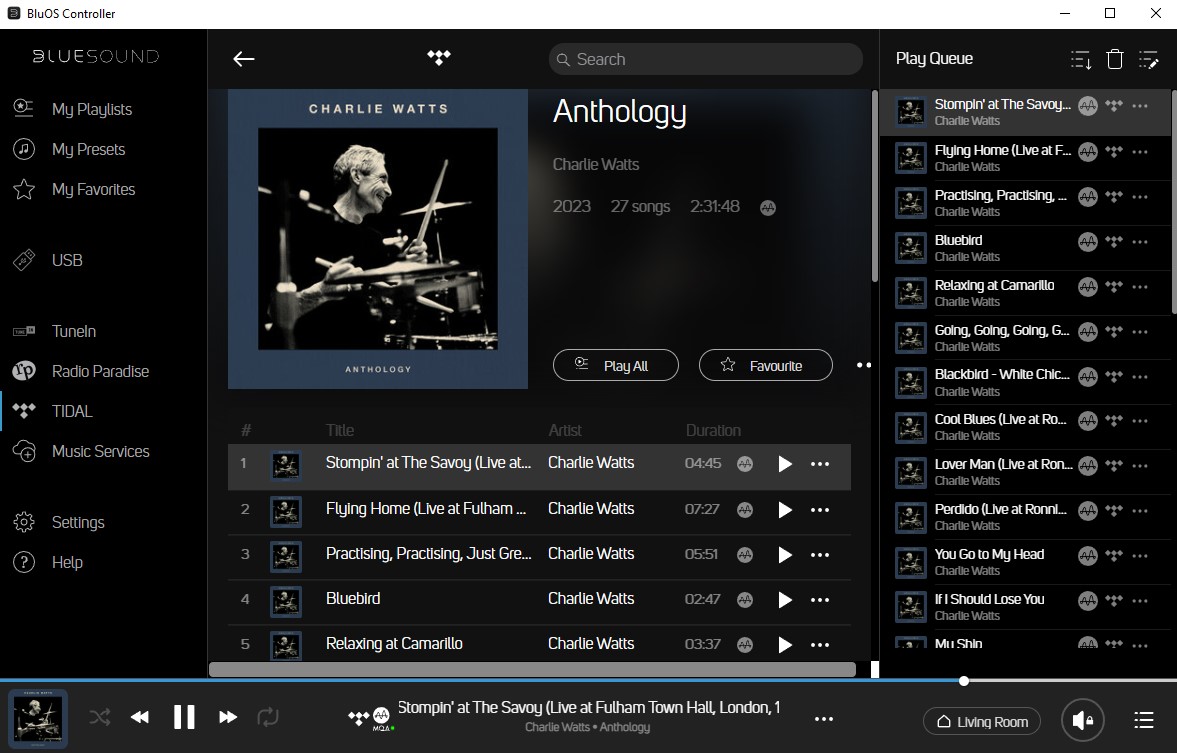Select Blackbird - White Chic... in queue
Screen dimensions: 1177x753
[1025, 382]
